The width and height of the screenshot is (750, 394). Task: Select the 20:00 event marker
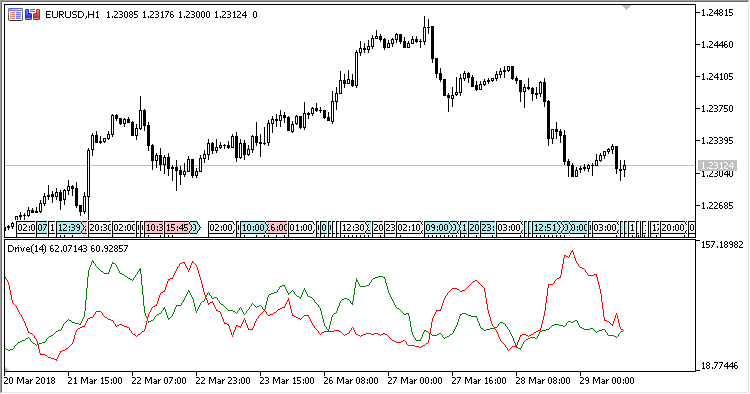pyautogui.click(x=673, y=228)
